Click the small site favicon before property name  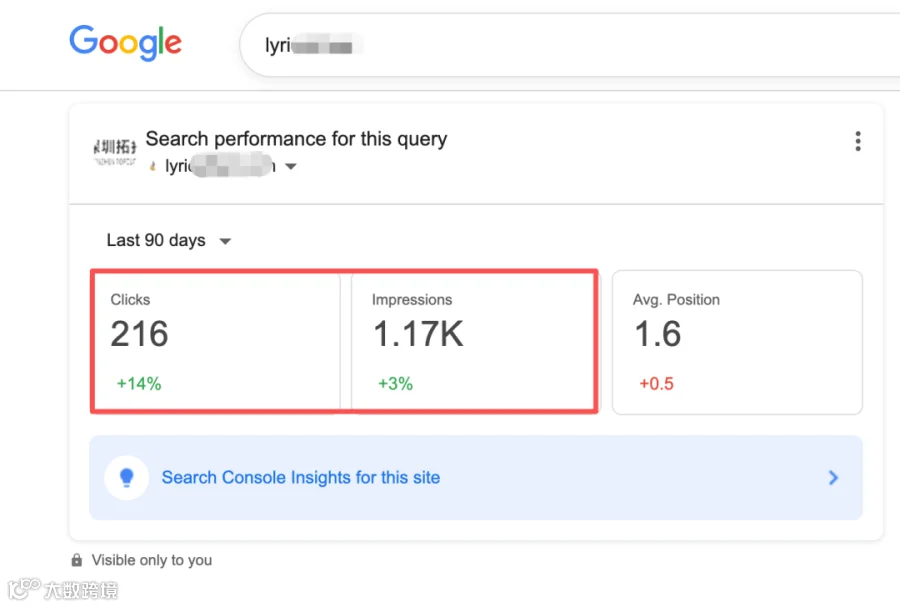click(153, 166)
